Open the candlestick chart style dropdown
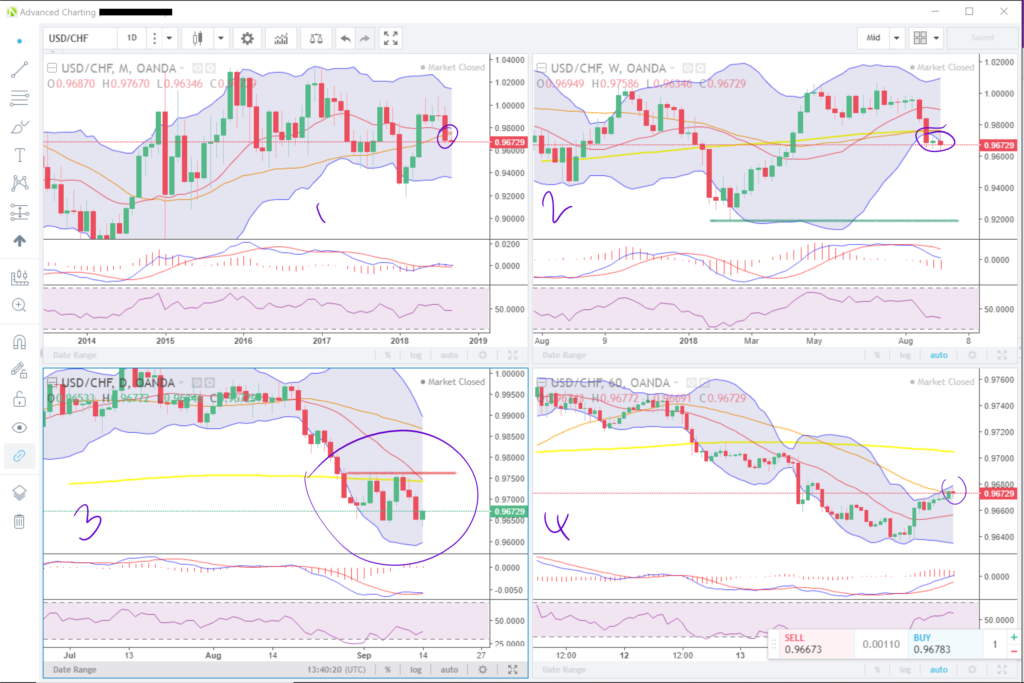 point(221,38)
